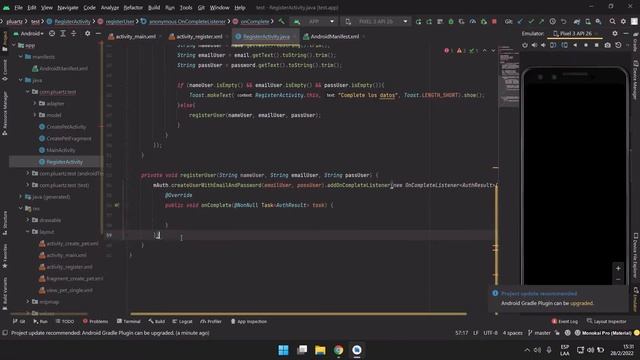Expand the adapter package
640x360 pixels.
pyautogui.click(x=35, y=104)
